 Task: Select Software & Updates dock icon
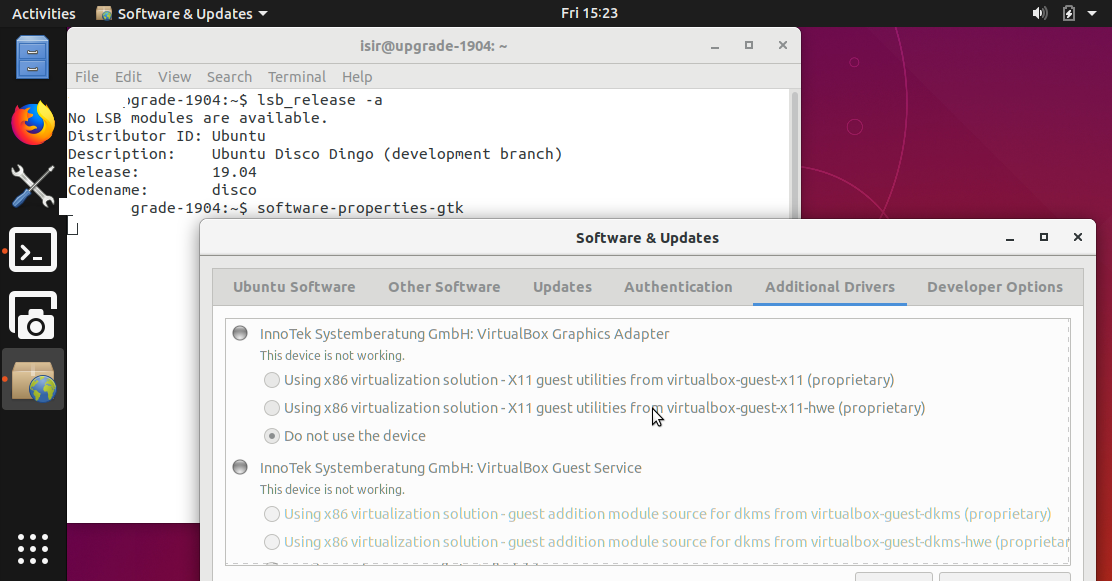pos(33,380)
